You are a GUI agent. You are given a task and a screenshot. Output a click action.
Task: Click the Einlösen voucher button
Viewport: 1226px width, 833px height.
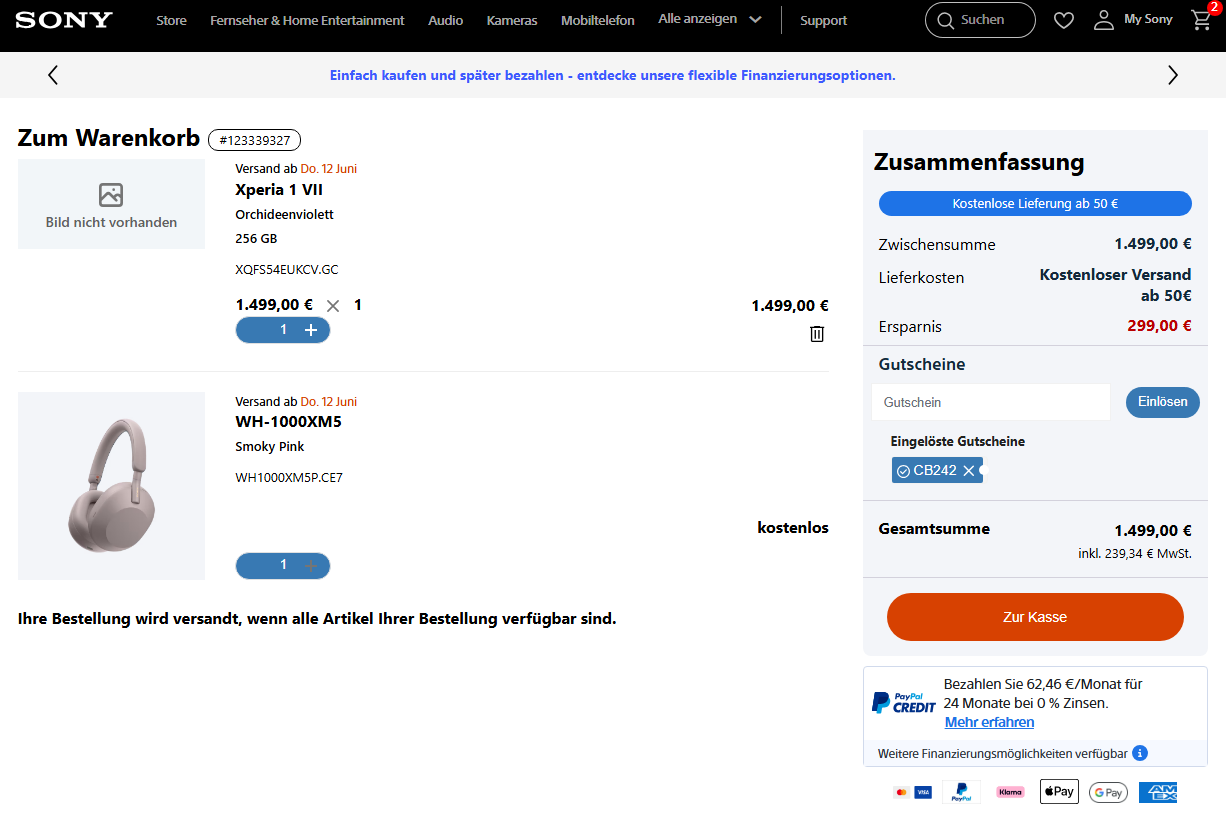tap(1162, 402)
